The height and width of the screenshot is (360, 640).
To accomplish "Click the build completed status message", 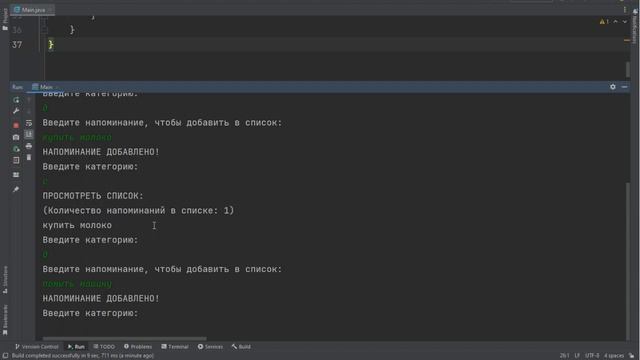I will tap(82, 356).
